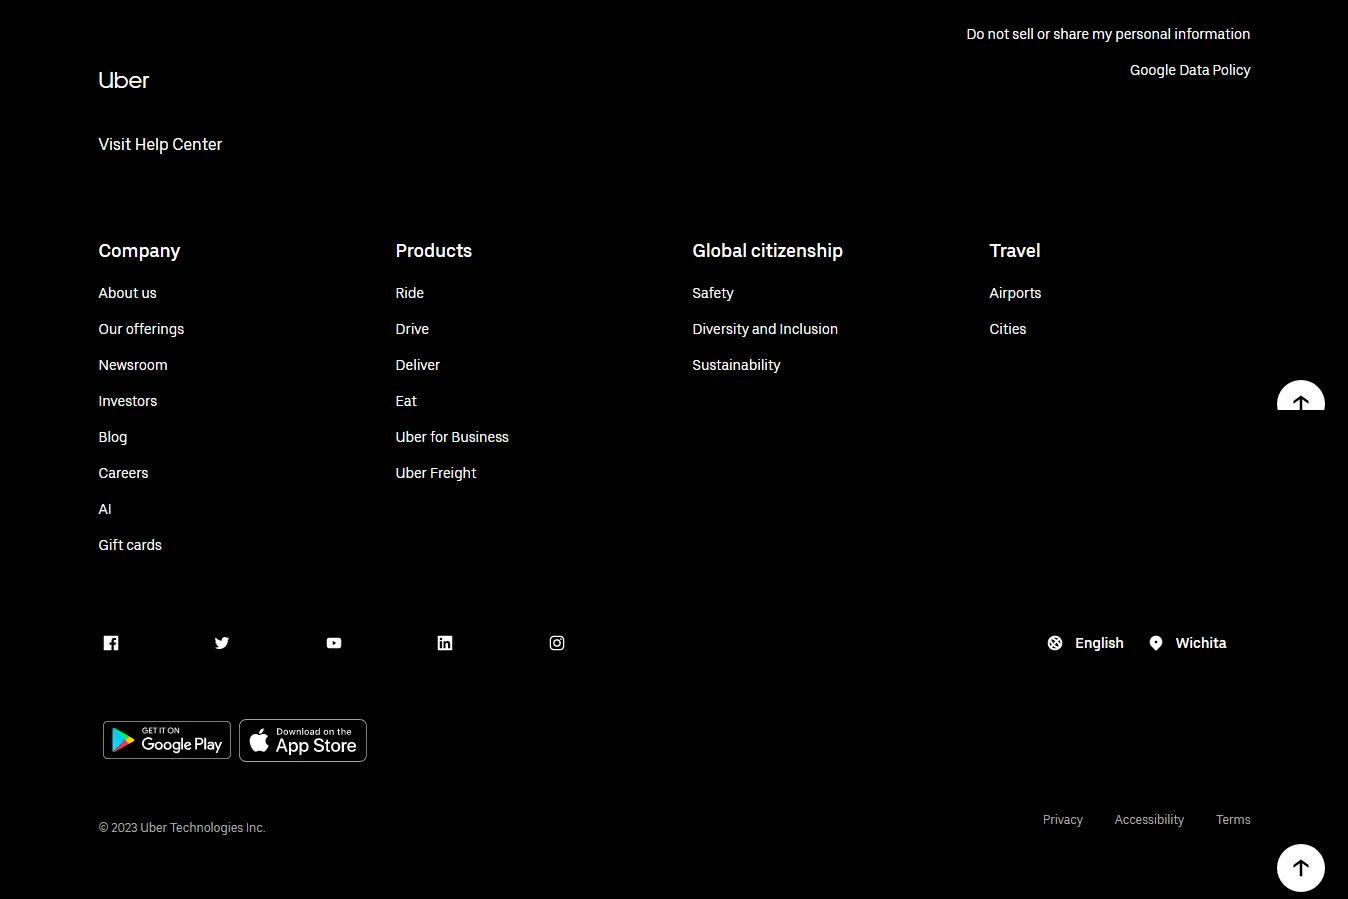Go to About us page
The image size is (1348, 899).
pos(127,293)
